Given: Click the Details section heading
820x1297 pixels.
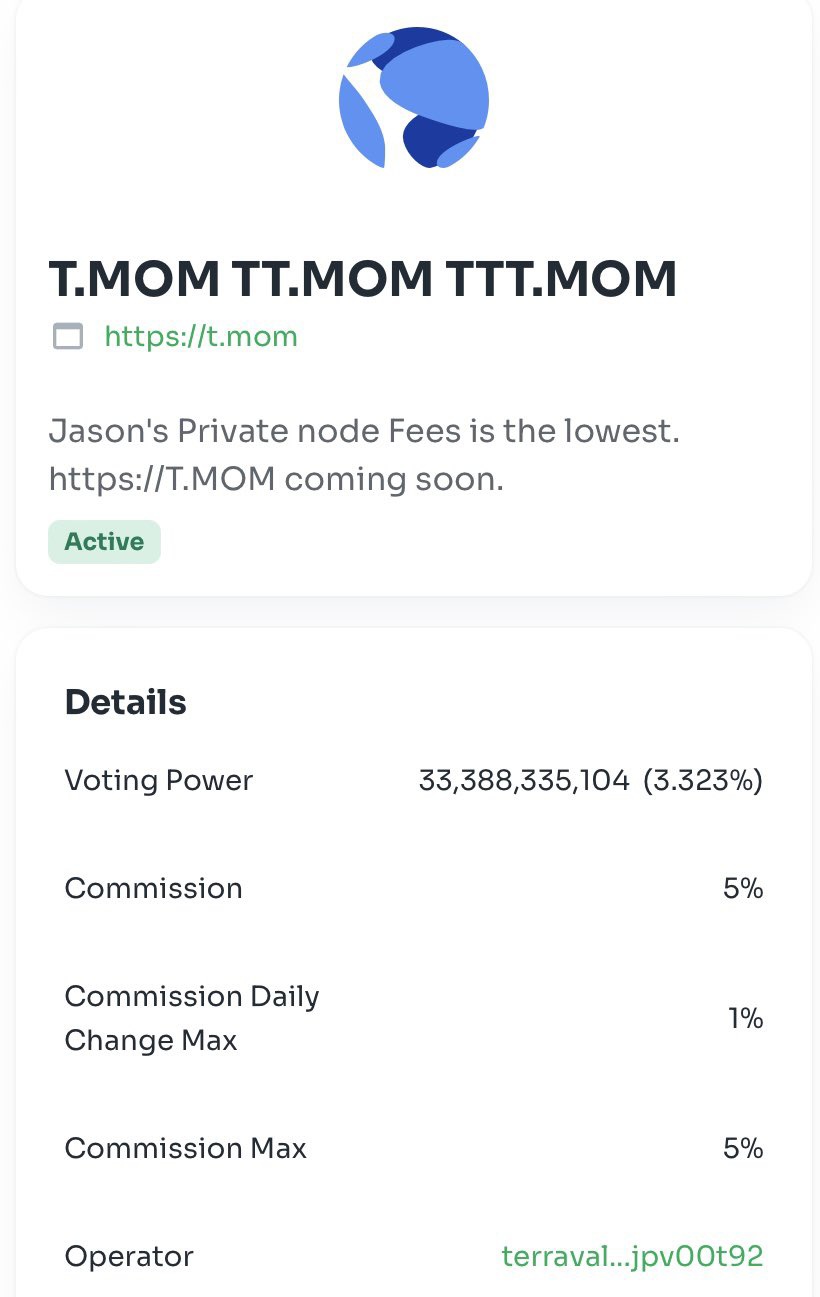Looking at the screenshot, I should coord(126,702).
